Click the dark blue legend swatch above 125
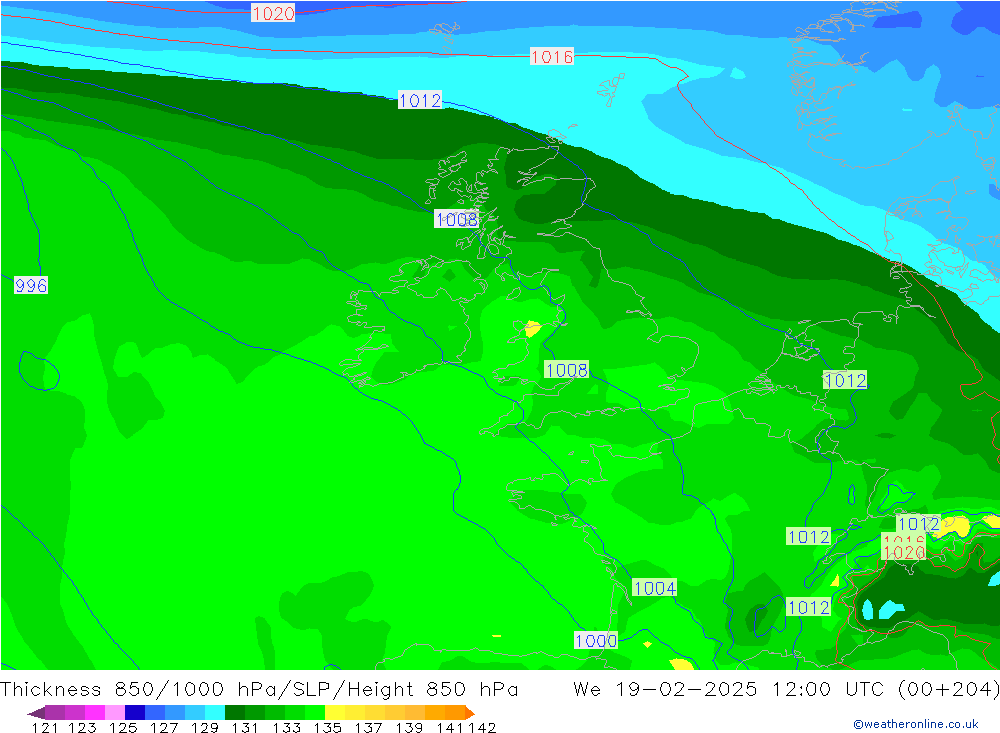The width and height of the screenshot is (1000, 733). 135,713
